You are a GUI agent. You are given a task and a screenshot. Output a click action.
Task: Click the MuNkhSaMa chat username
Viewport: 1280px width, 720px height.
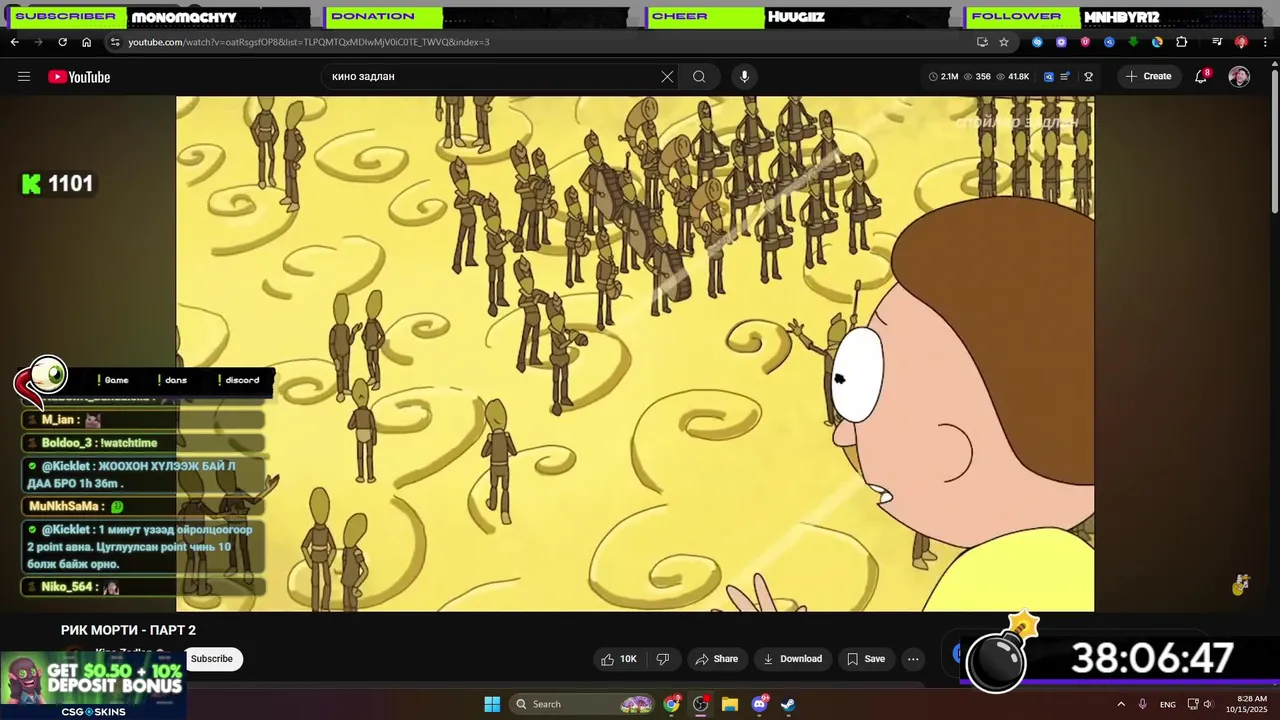pos(64,507)
